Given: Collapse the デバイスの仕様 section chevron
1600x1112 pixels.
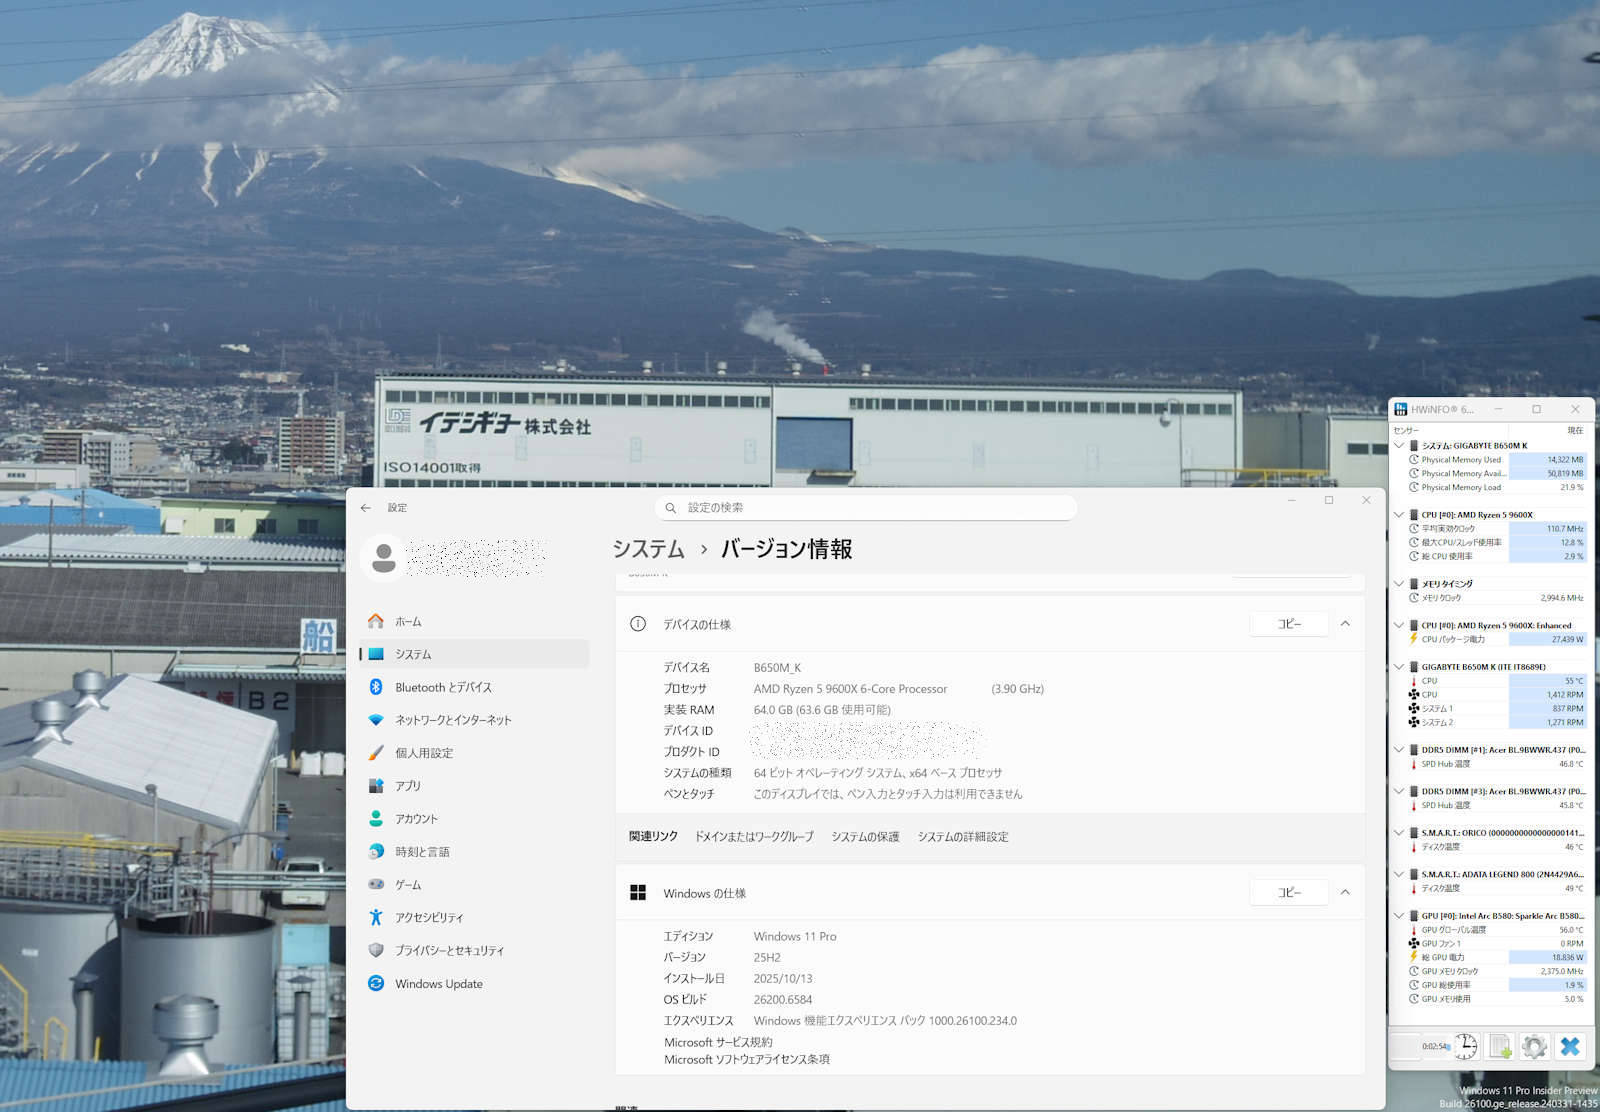Looking at the screenshot, I should click(1345, 624).
